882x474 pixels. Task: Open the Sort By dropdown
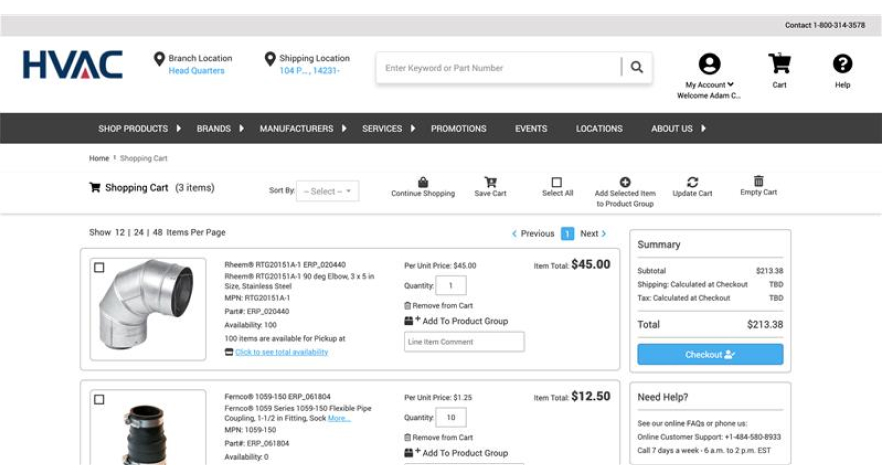coord(327,191)
